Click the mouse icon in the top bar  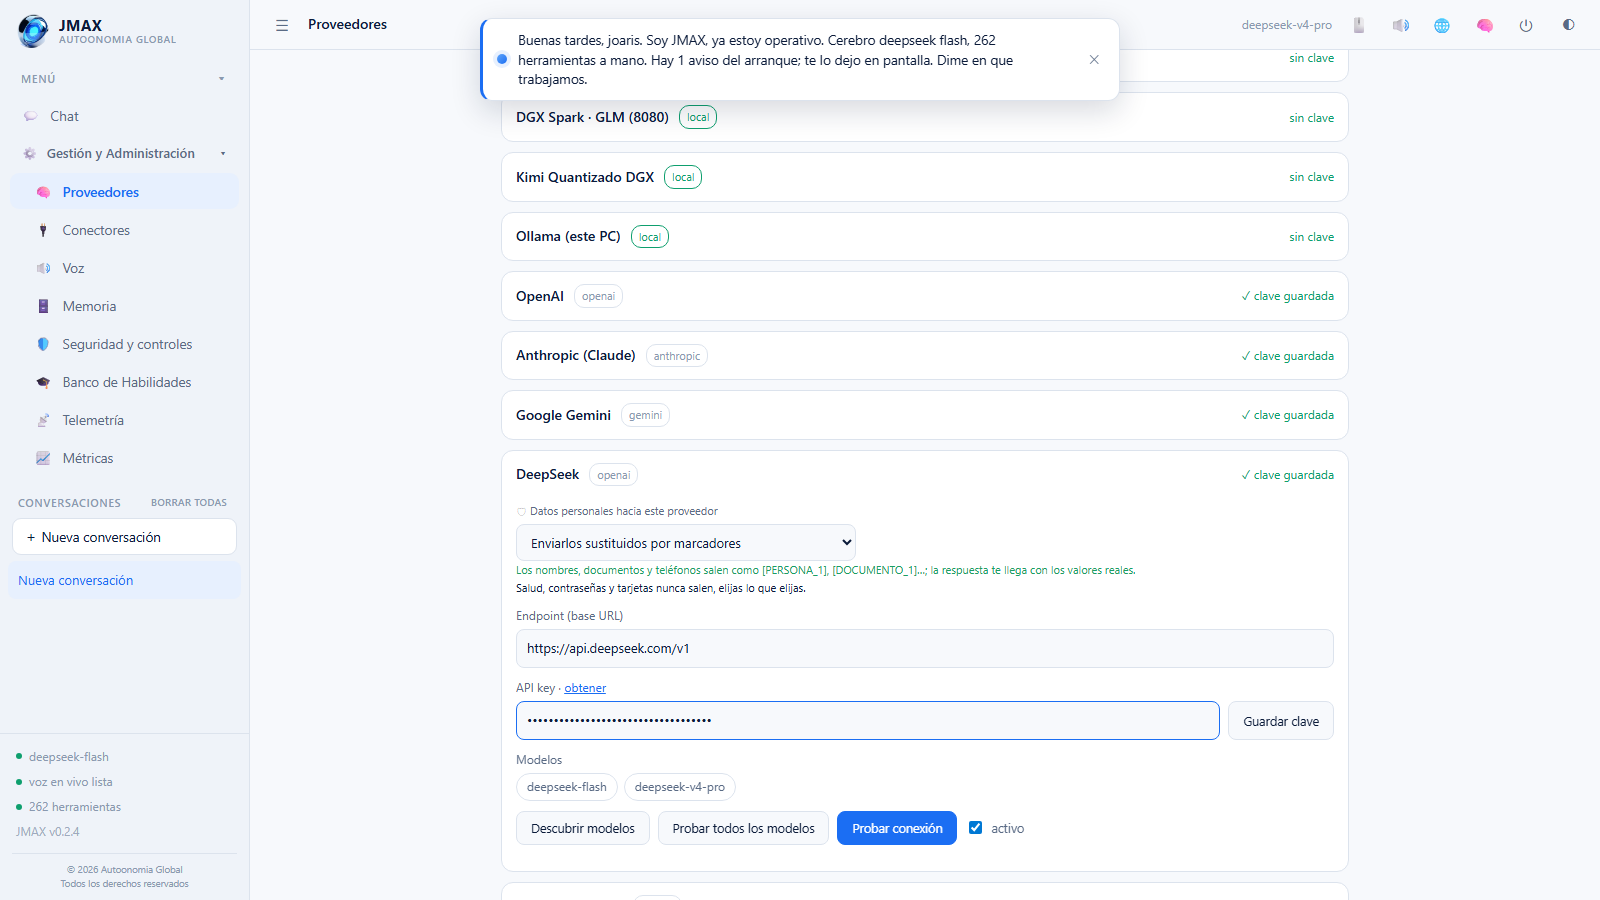click(1359, 25)
